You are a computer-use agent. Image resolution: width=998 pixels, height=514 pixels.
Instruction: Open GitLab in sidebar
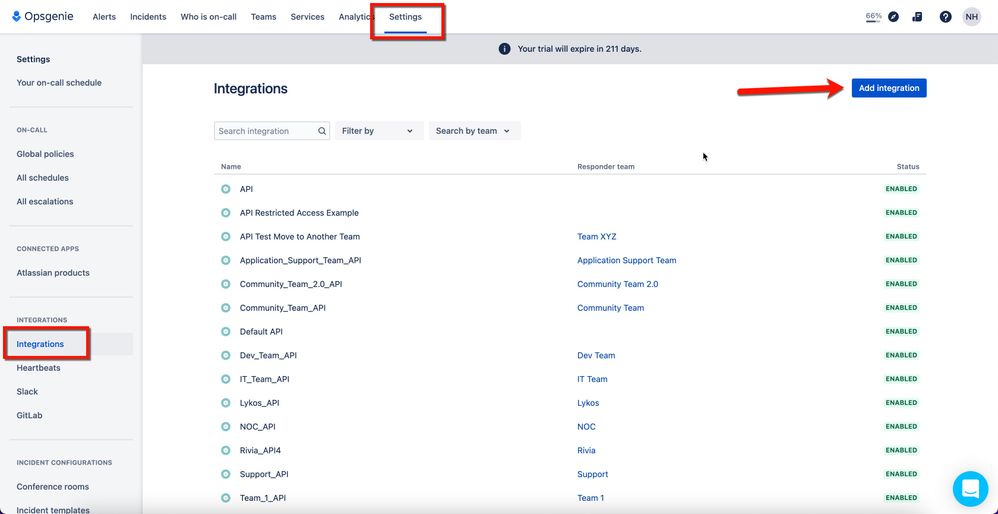(29, 415)
